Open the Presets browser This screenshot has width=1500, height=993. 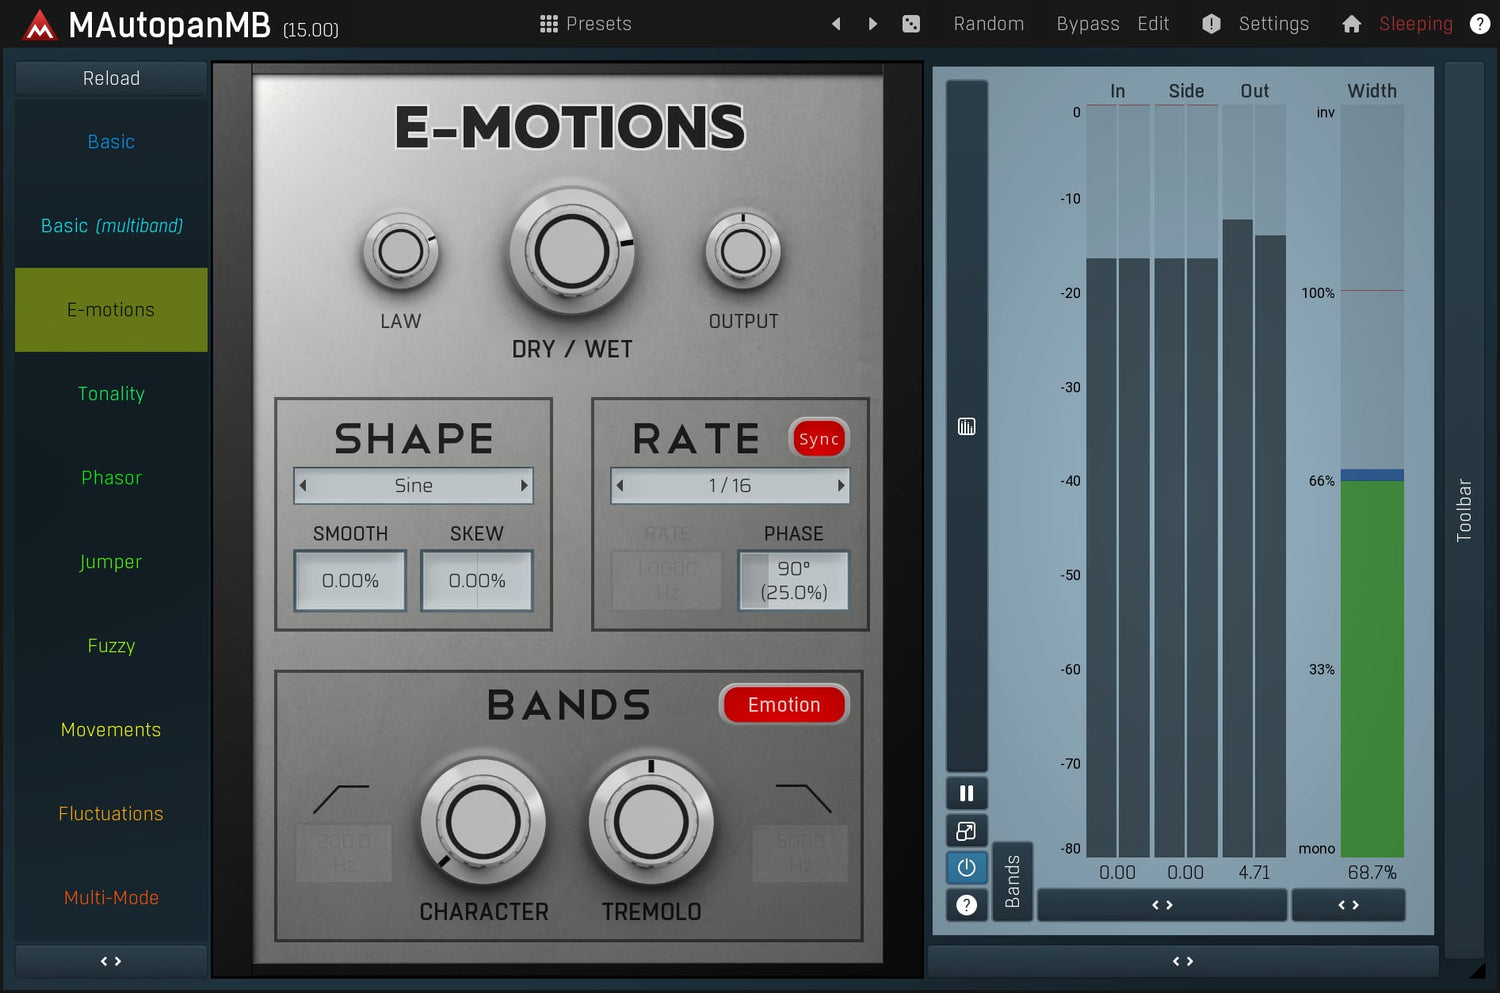pos(585,24)
